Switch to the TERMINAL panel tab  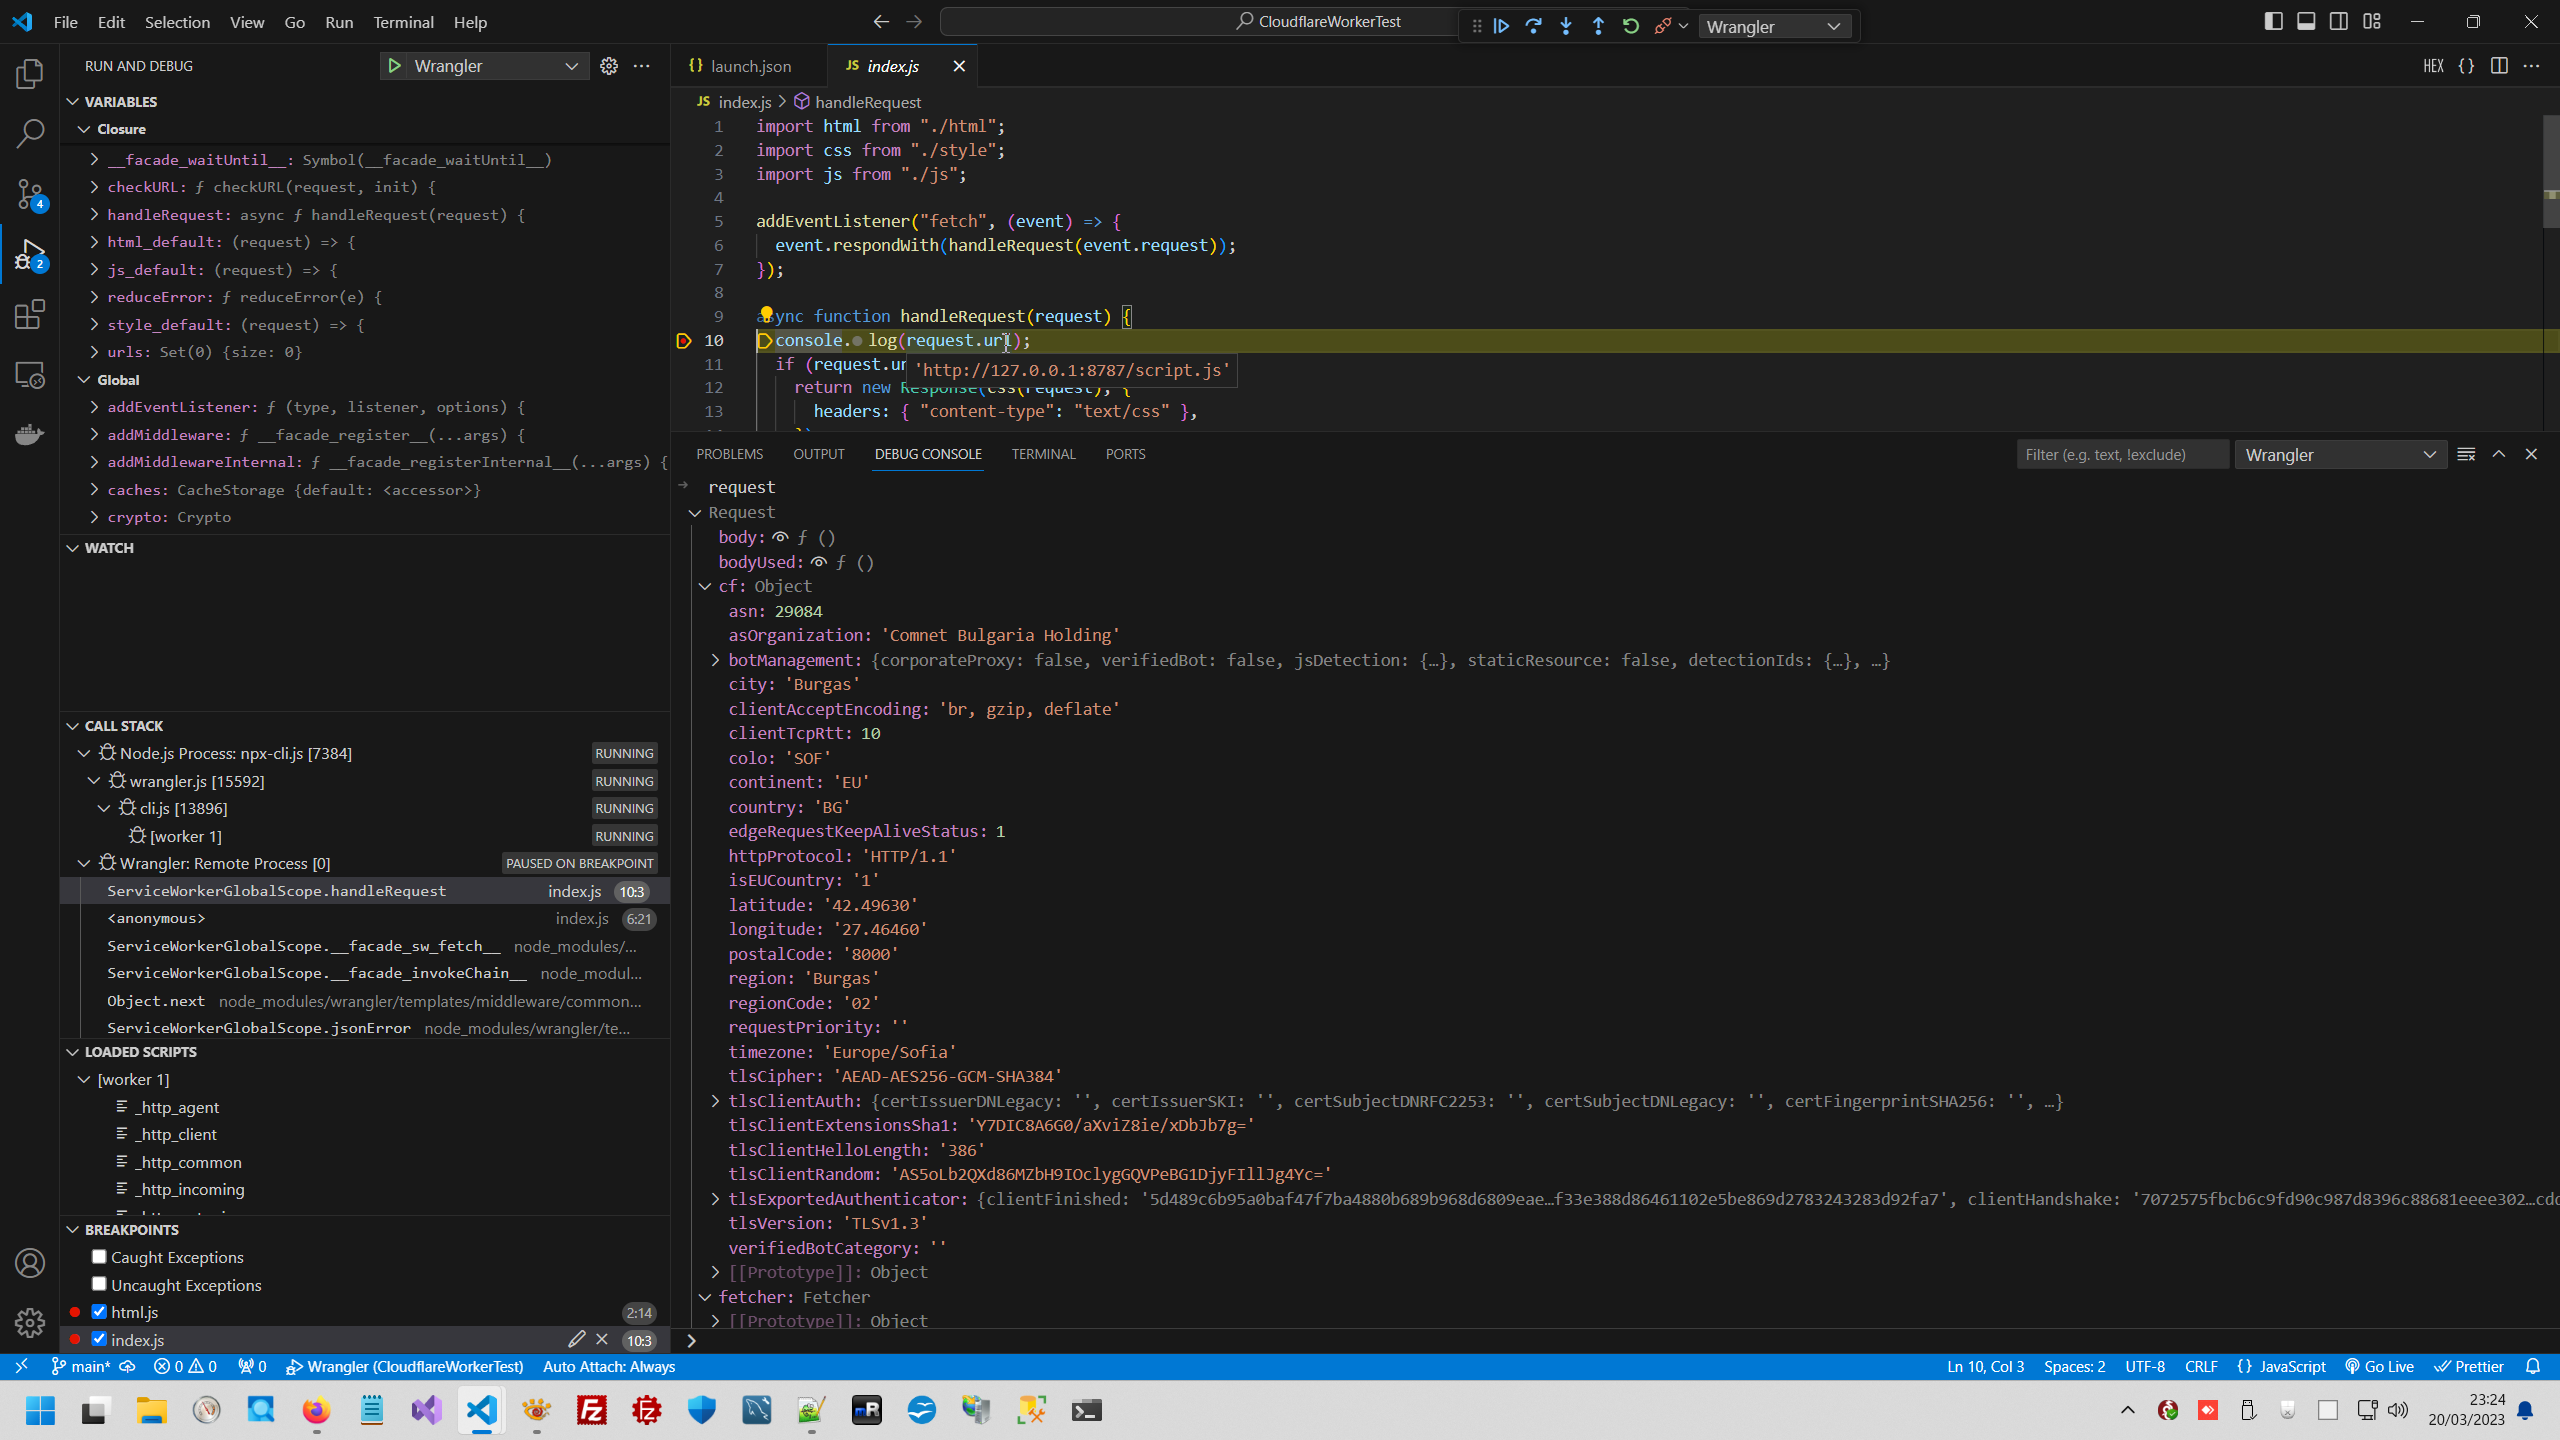point(1043,454)
